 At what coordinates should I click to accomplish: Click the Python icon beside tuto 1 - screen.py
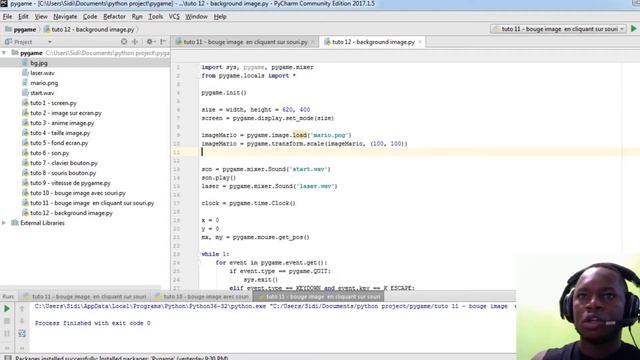point(25,103)
